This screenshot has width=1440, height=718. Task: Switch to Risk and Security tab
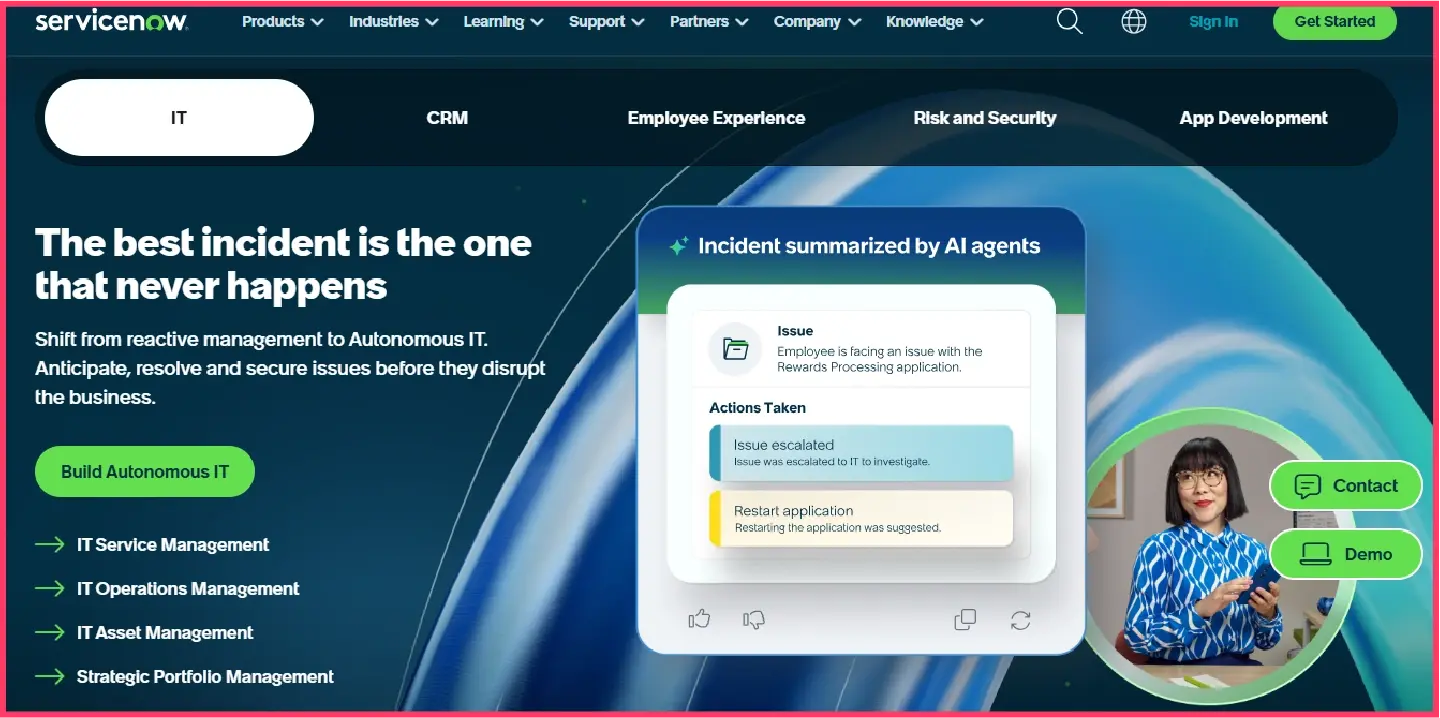point(985,118)
